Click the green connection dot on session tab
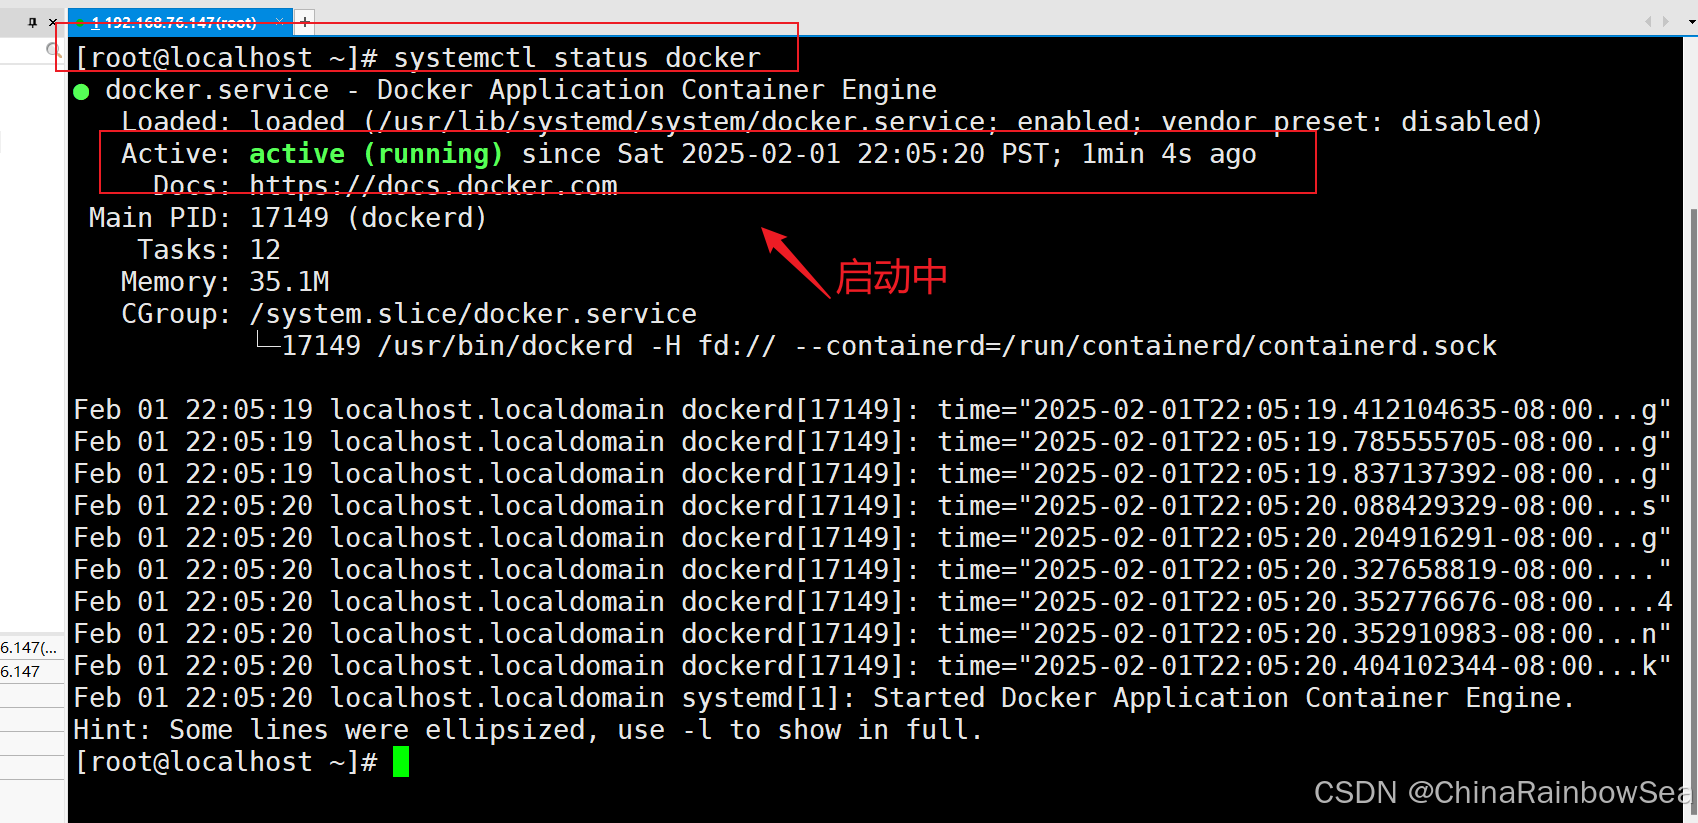 click(x=80, y=22)
